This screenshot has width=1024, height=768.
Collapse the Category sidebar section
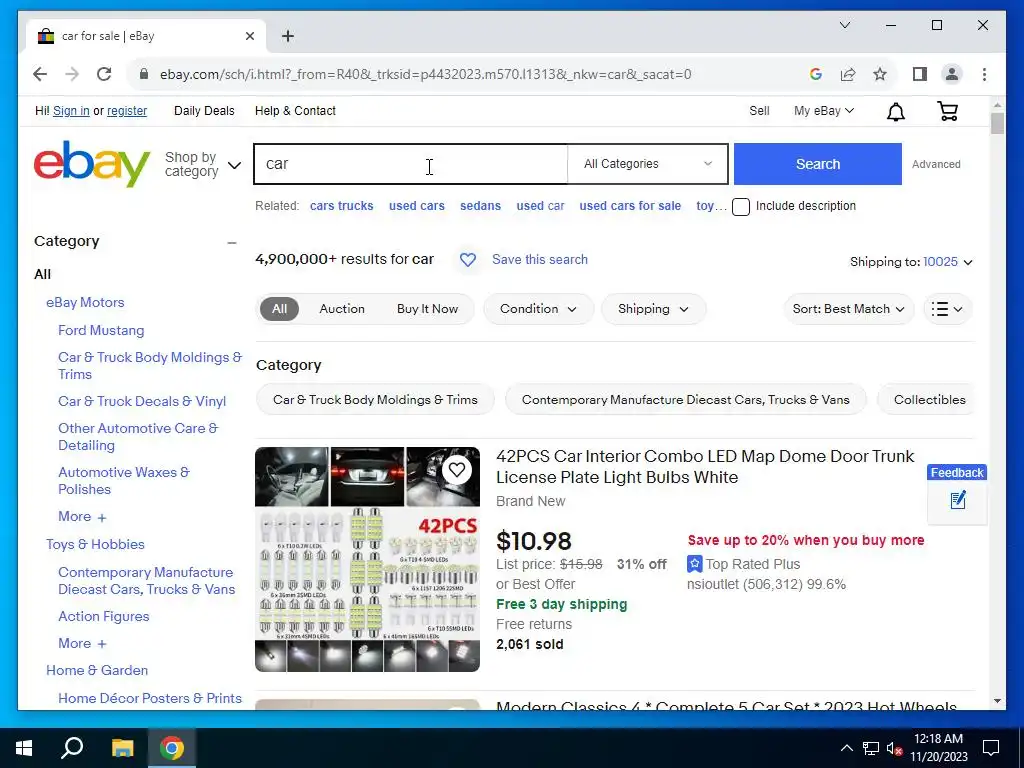[232, 242]
